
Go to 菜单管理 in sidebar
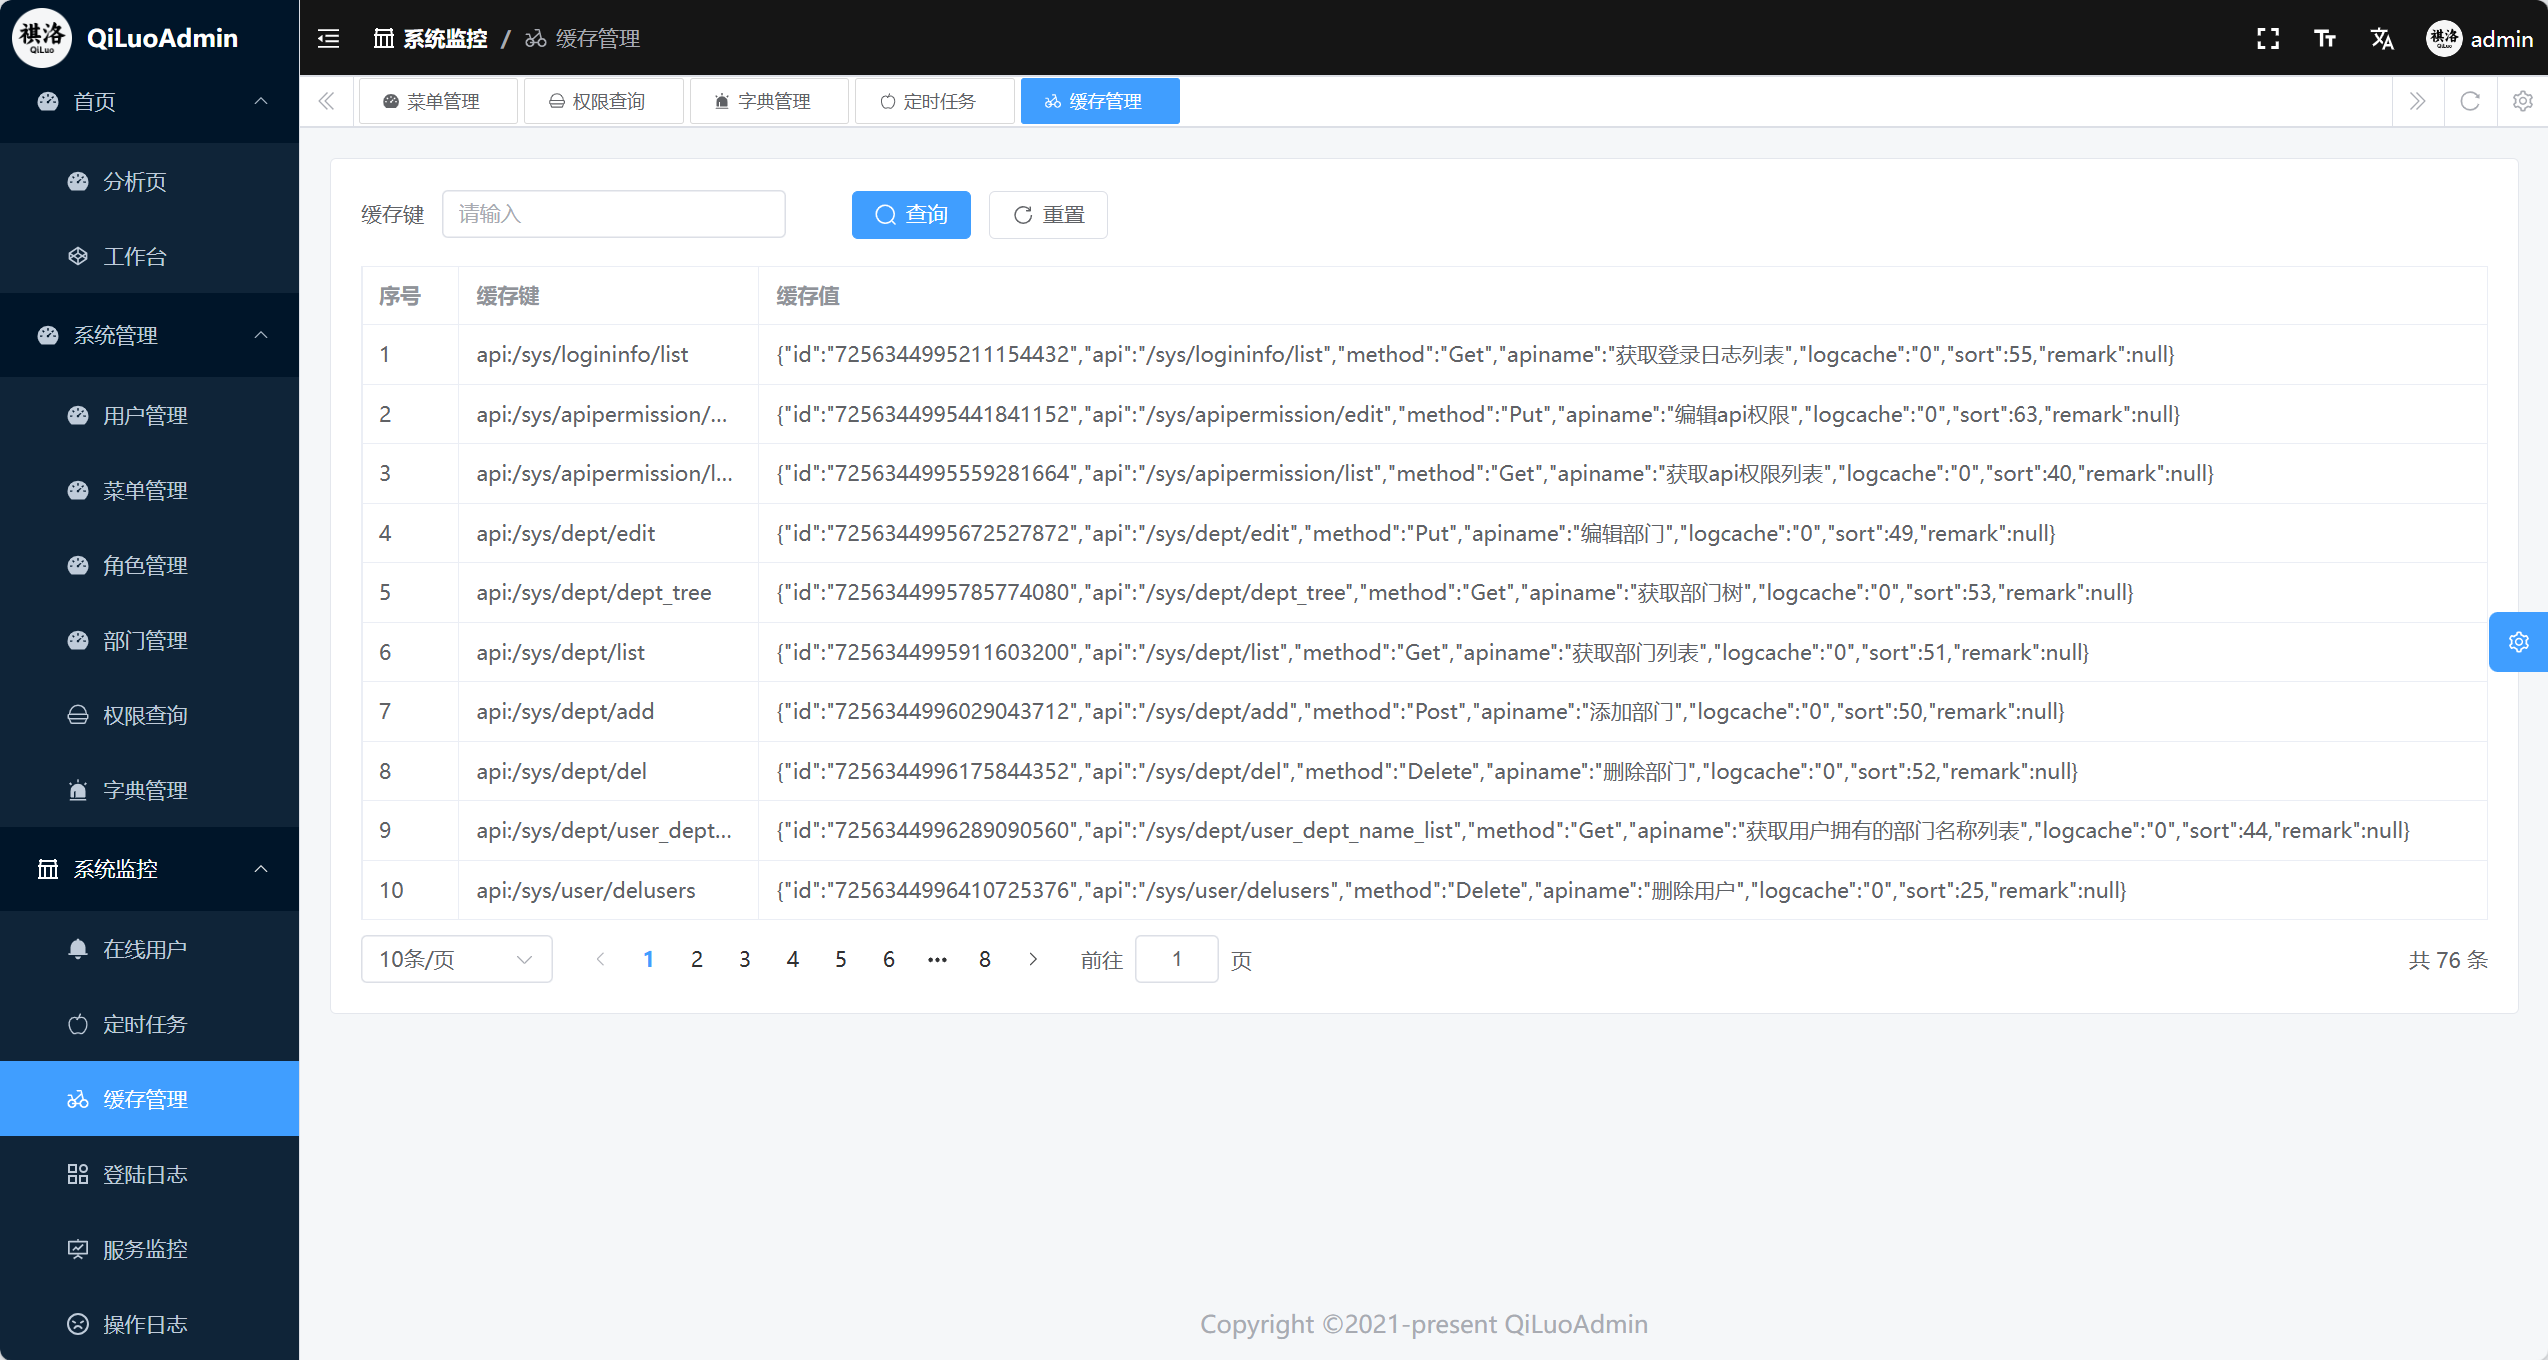150,490
